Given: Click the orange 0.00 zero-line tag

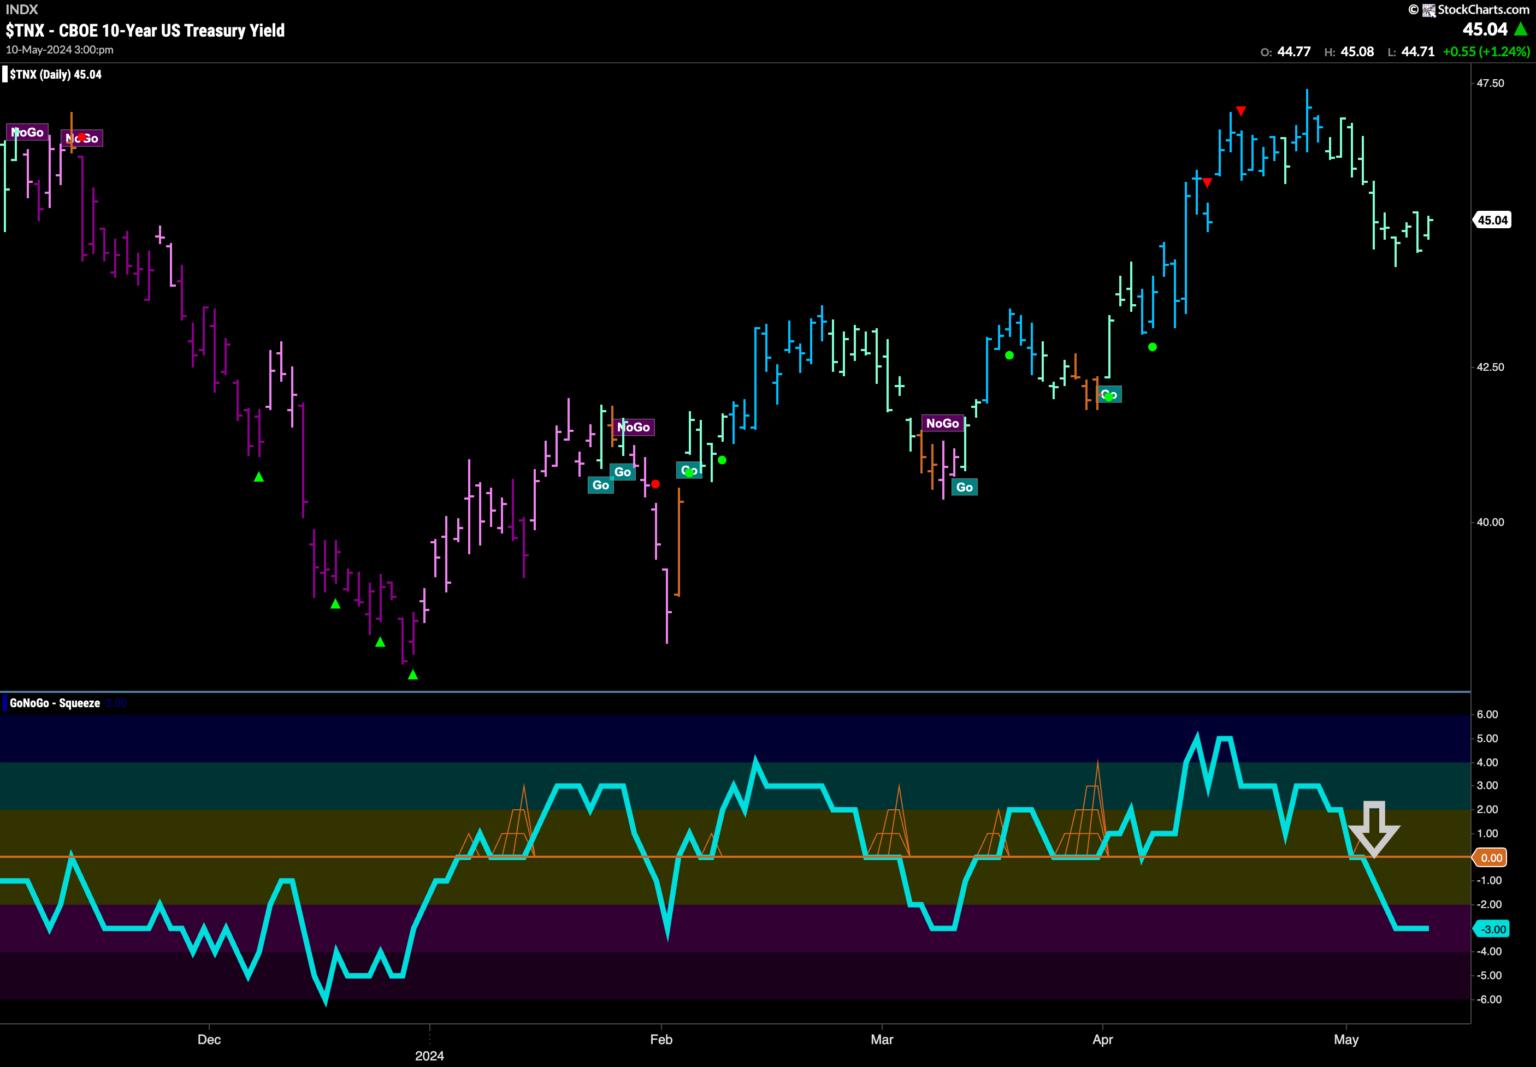Looking at the screenshot, I should tap(1491, 857).
